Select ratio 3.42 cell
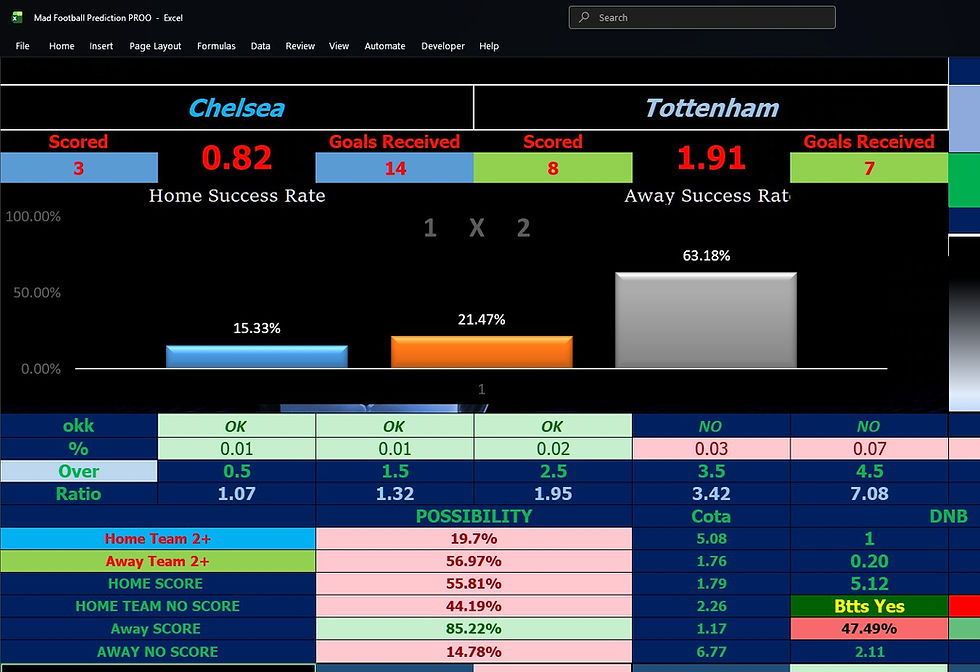The width and height of the screenshot is (980, 672). coord(711,494)
